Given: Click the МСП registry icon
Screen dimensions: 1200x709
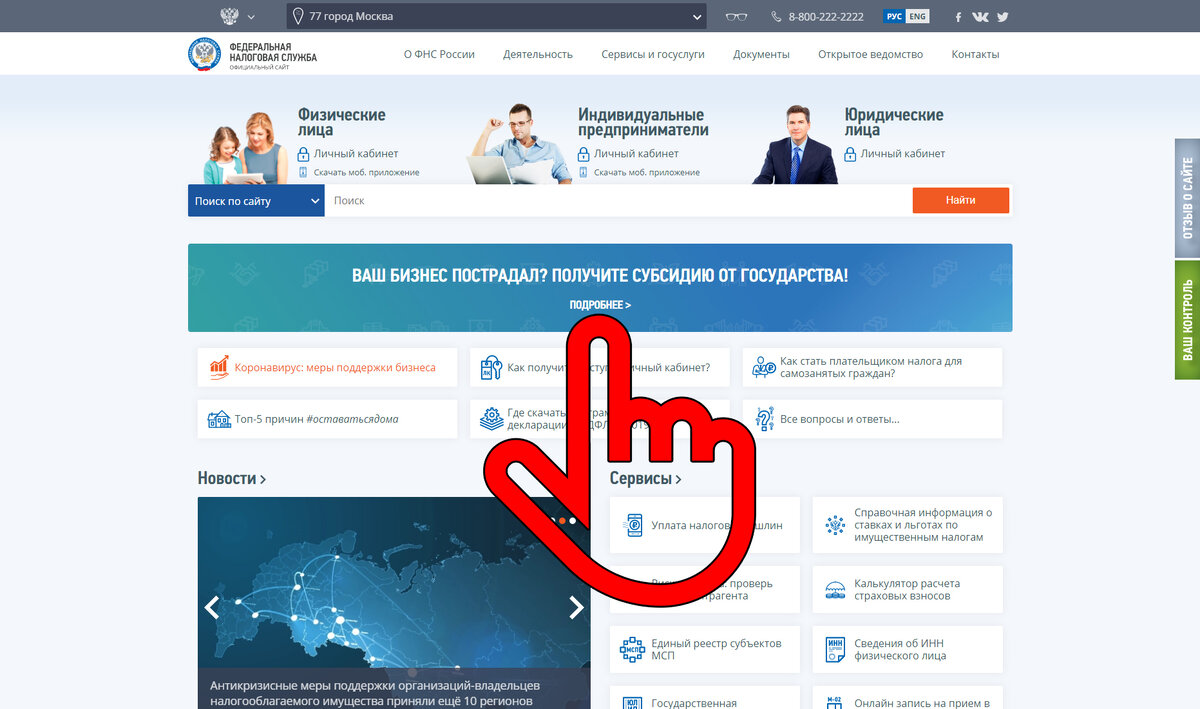Looking at the screenshot, I should point(632,650).
